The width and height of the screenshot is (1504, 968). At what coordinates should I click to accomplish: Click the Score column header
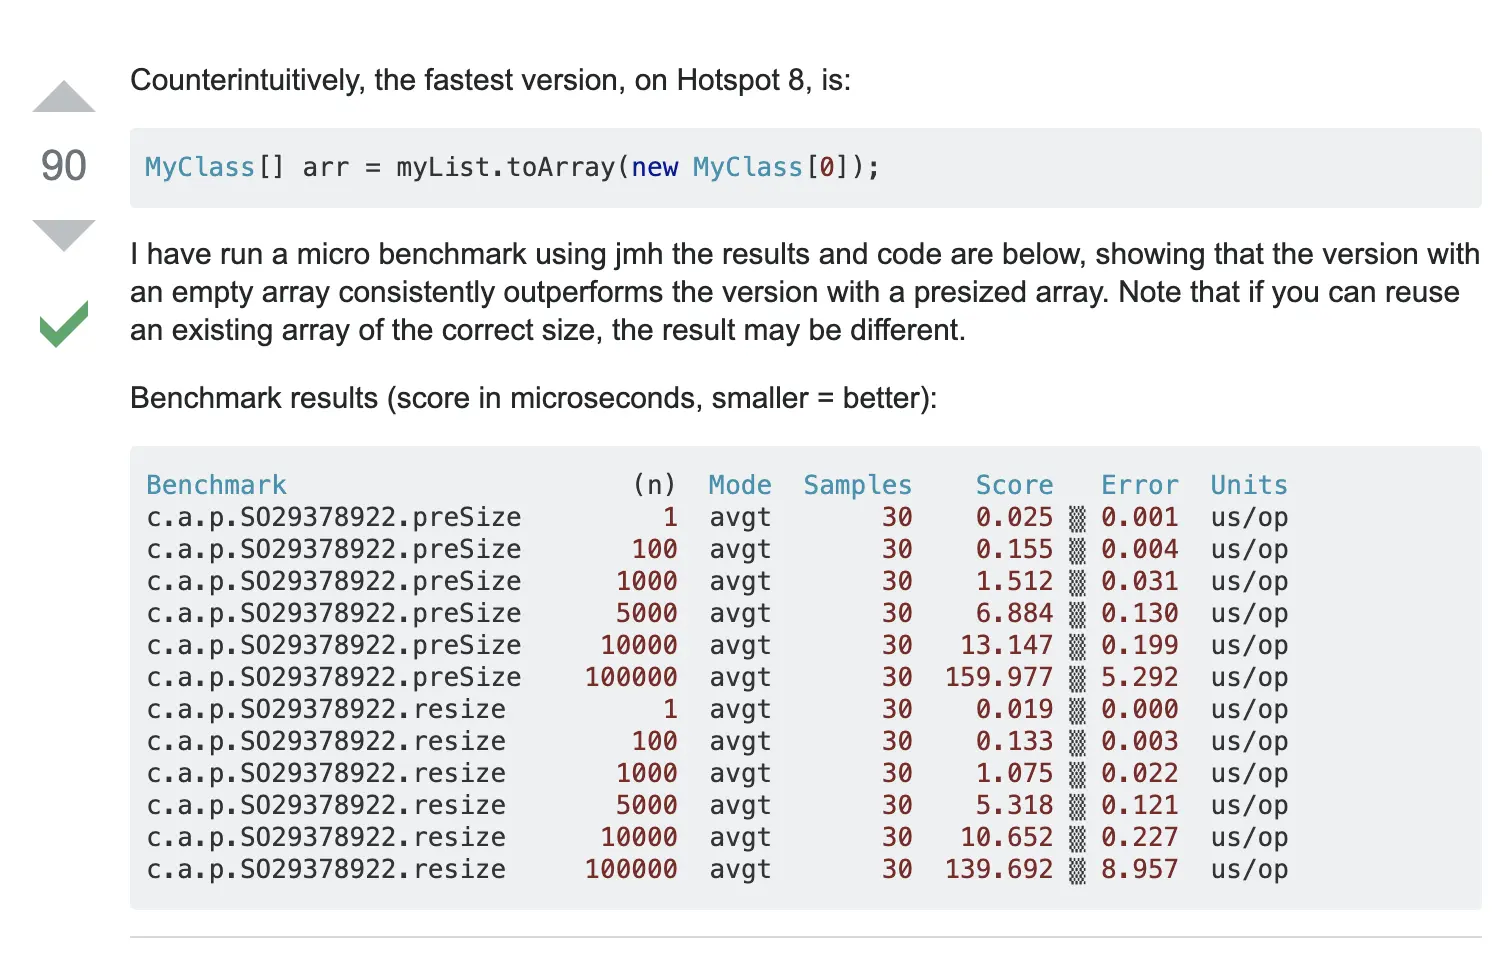1014,485
